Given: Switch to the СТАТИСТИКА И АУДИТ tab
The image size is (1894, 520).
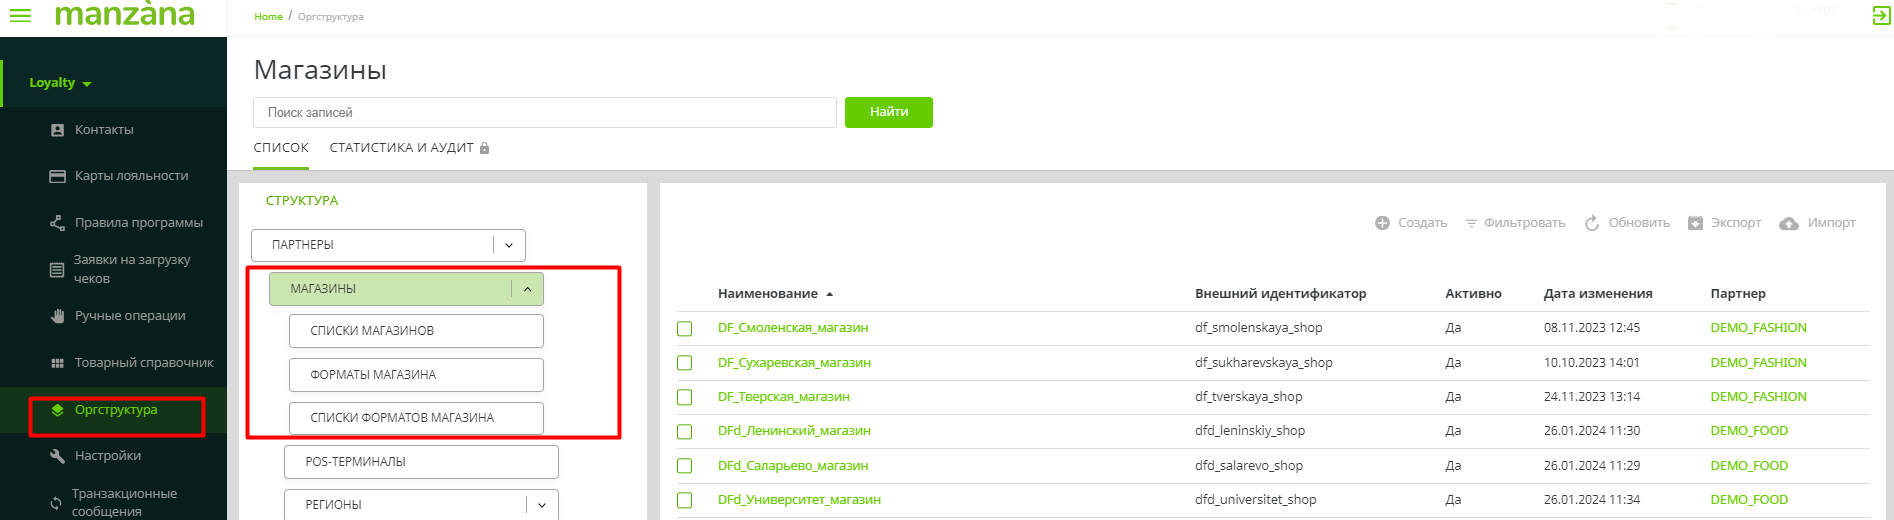Looking at the screenshot, I should (x=401, y=148).
